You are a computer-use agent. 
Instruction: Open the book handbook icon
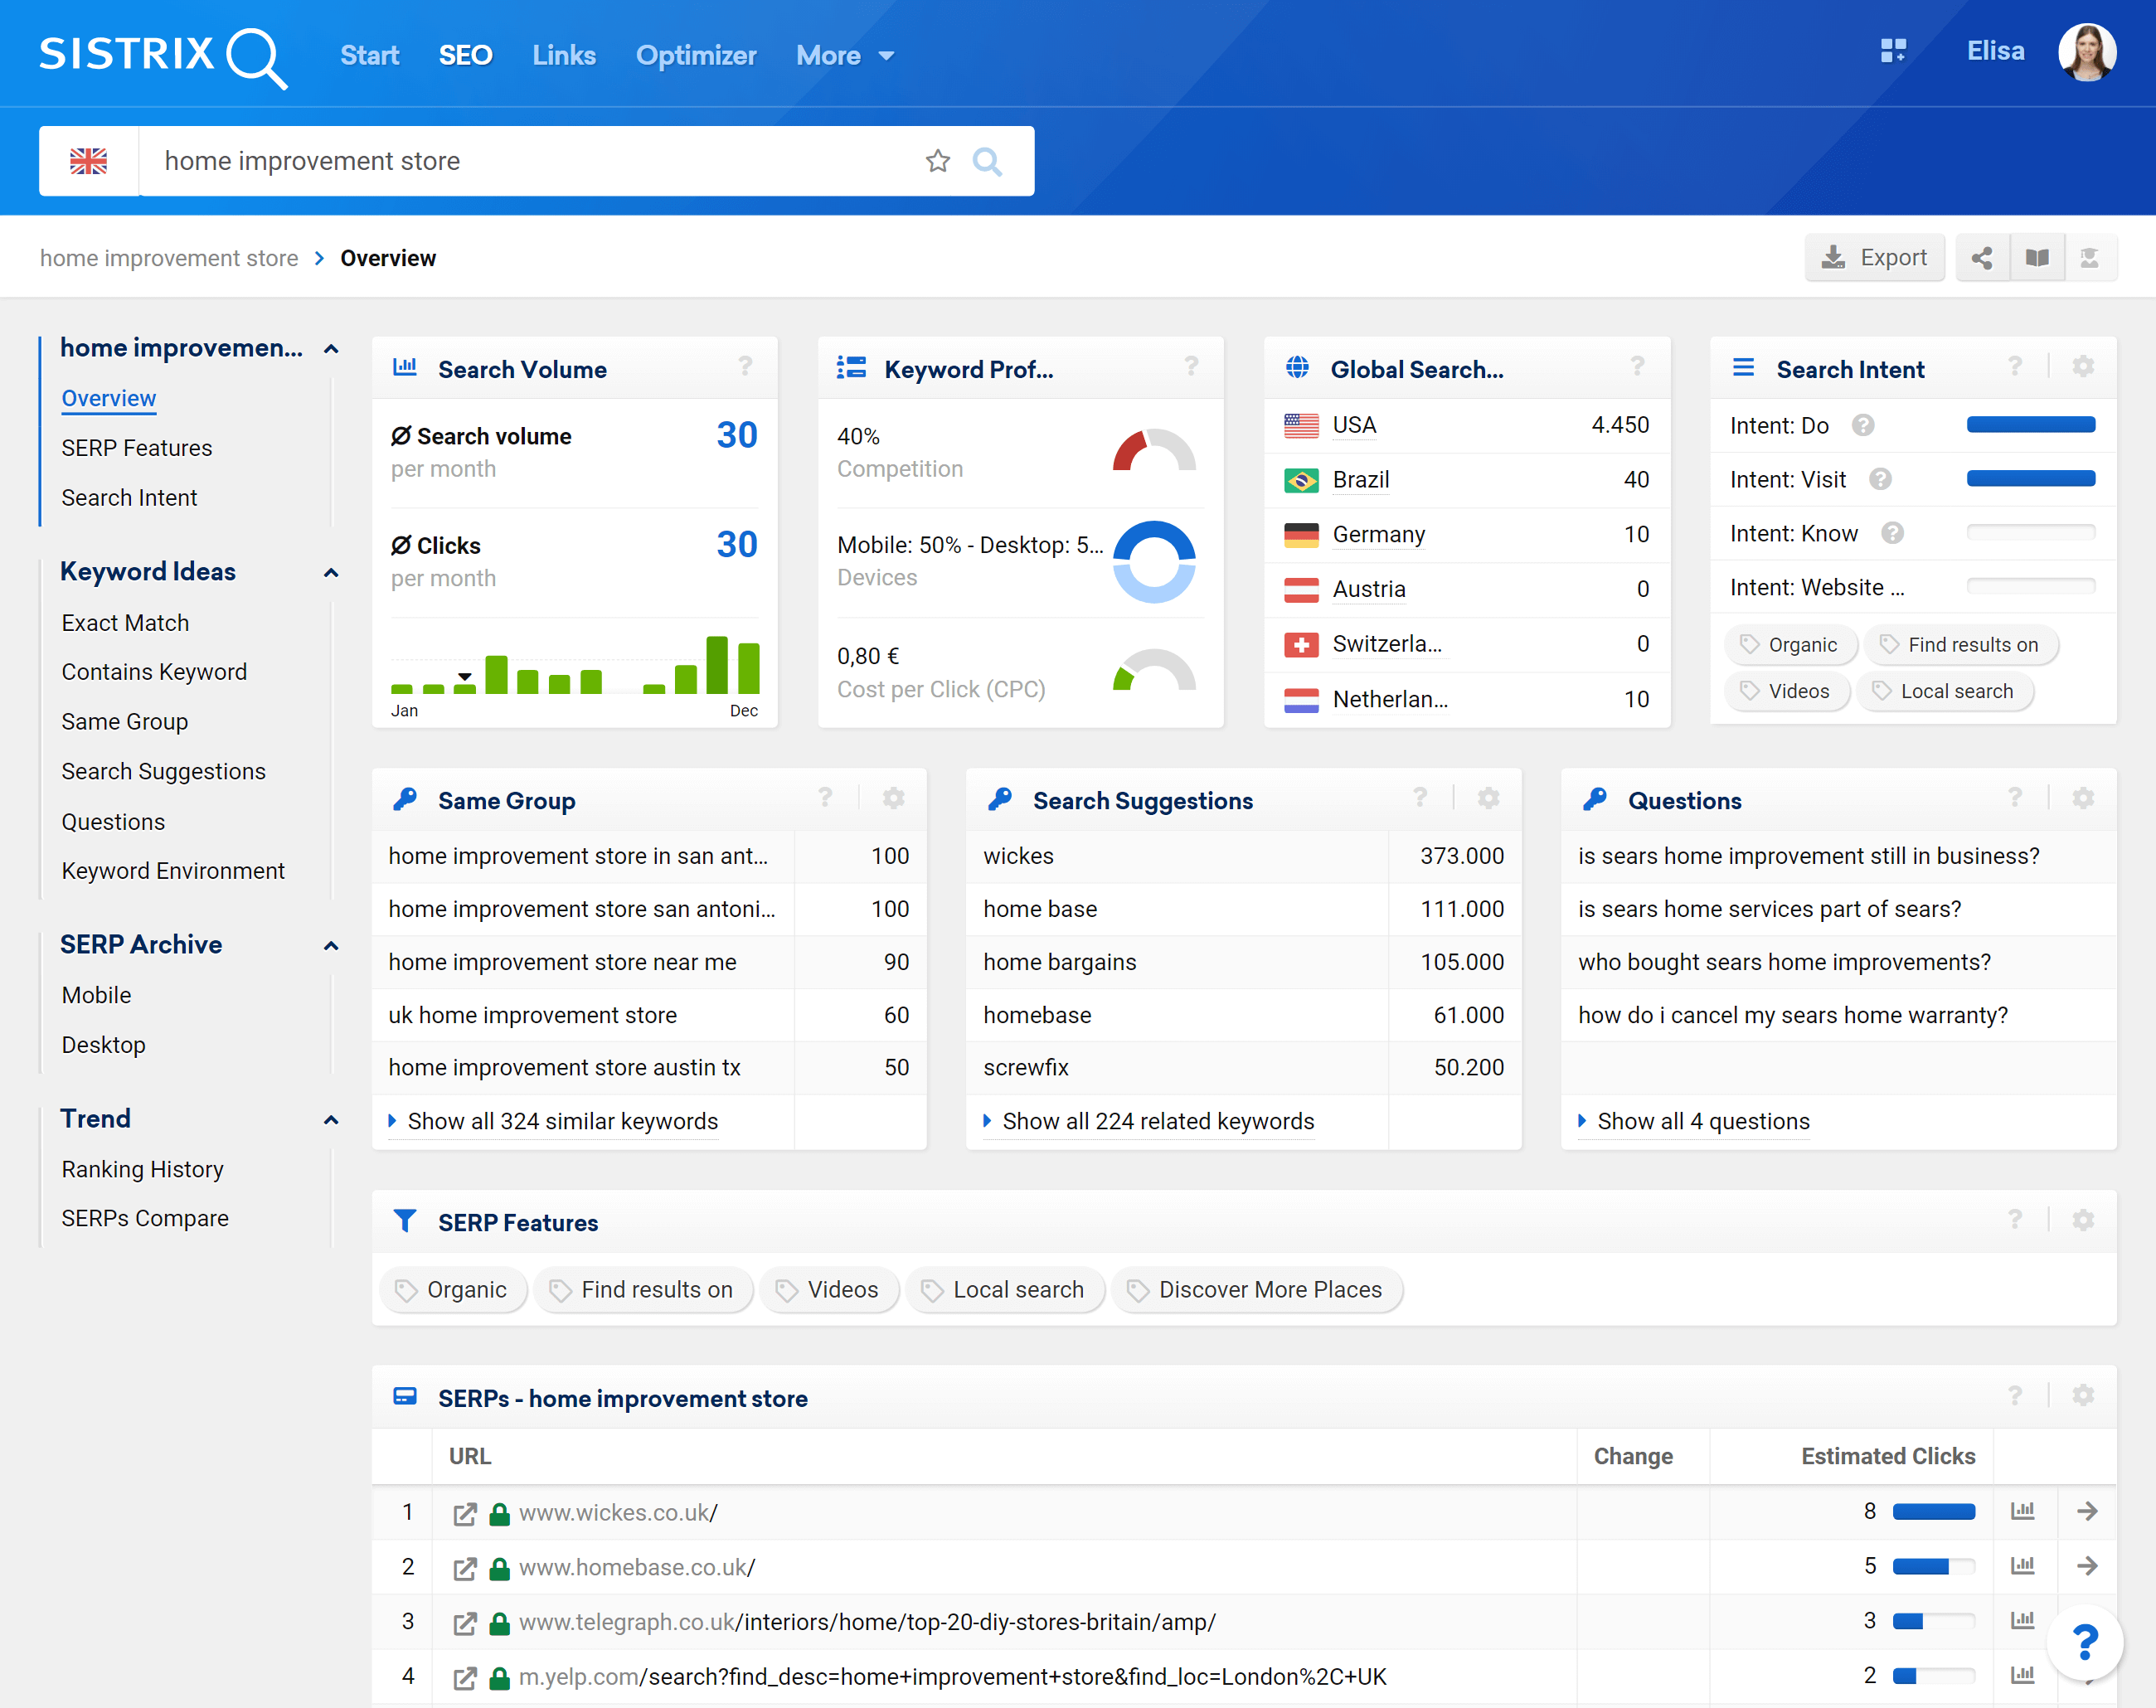pos(2037,258)
